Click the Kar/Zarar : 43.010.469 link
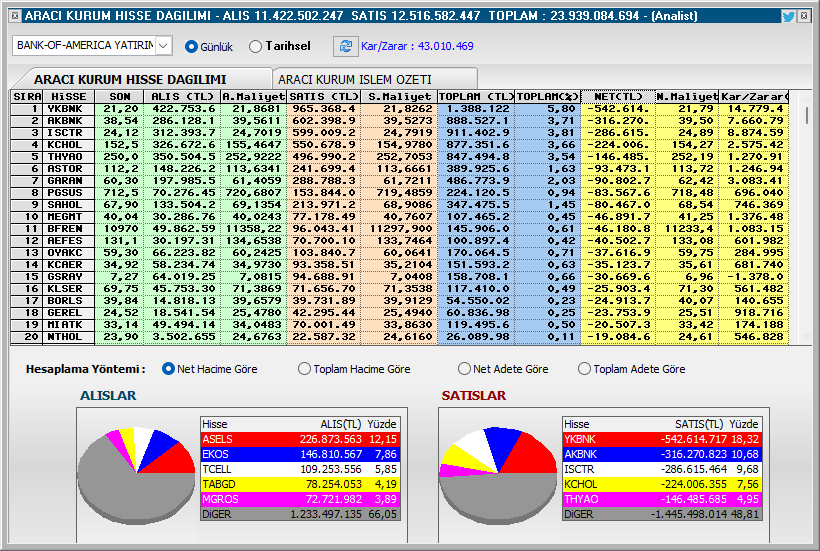The height and width of the screenshot is (551, 820). pyautogui.click(x=417, y=46)
